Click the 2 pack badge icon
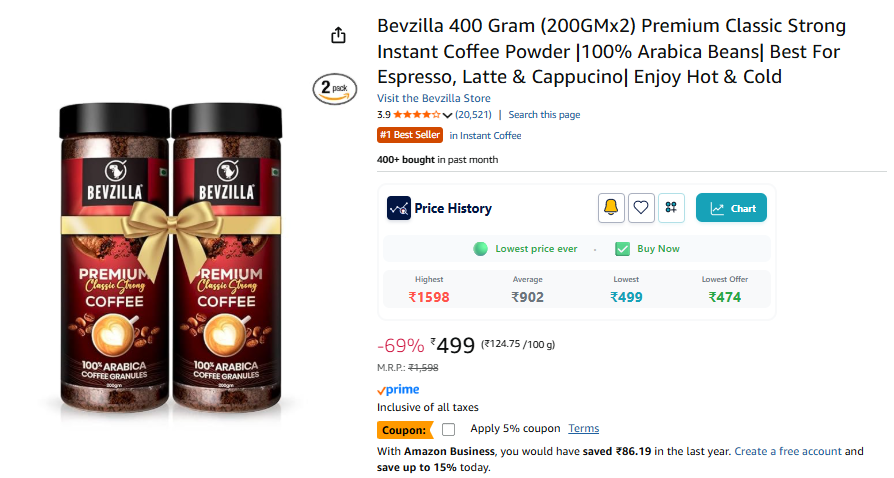 pyautogui.click(x=335, y=89)
